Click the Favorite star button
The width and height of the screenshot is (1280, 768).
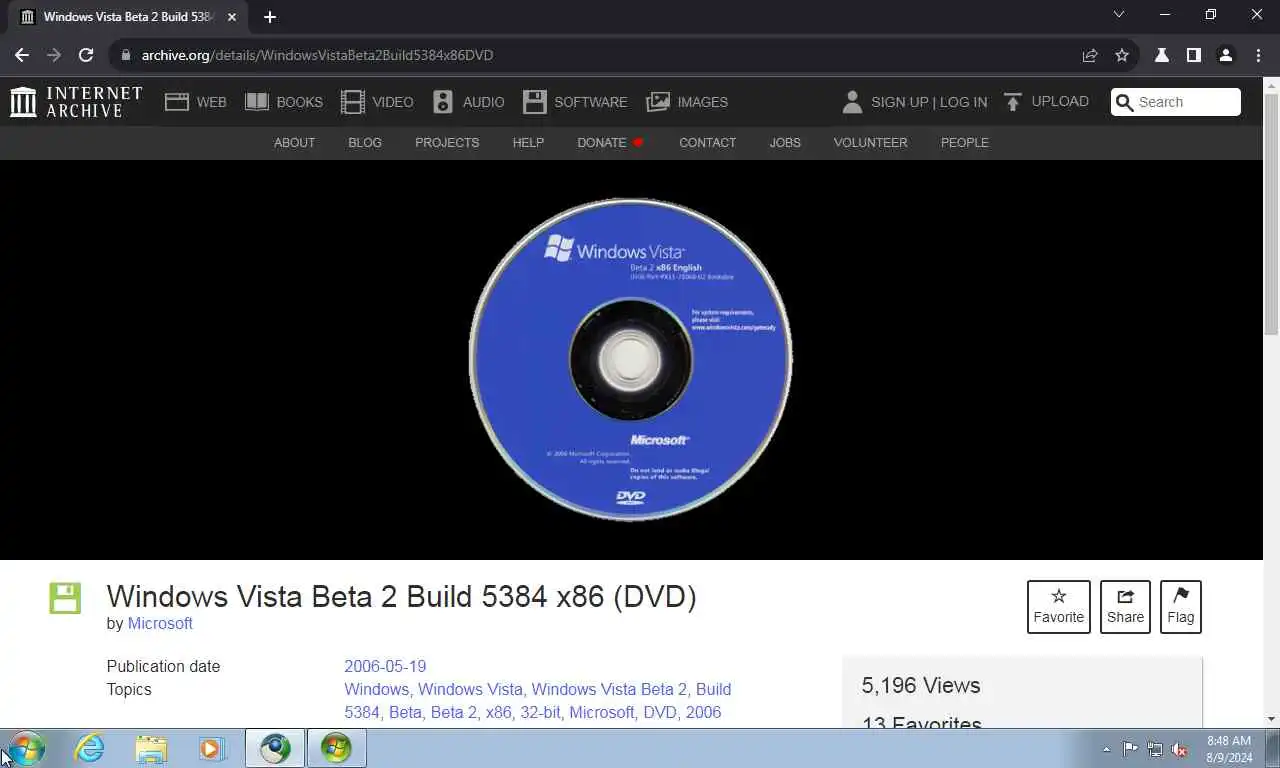(1059, 607)
